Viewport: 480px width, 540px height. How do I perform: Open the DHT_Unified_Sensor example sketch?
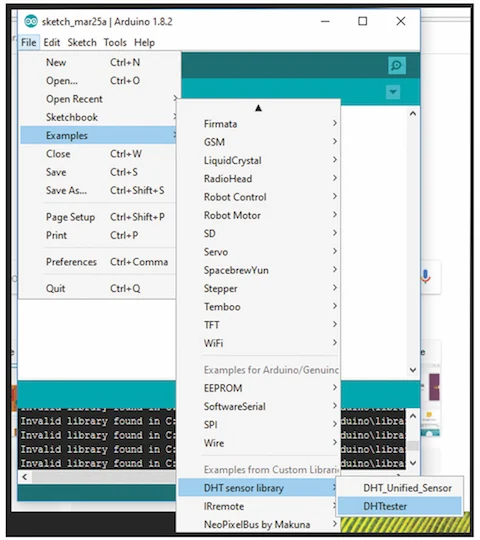click(400, 488)
